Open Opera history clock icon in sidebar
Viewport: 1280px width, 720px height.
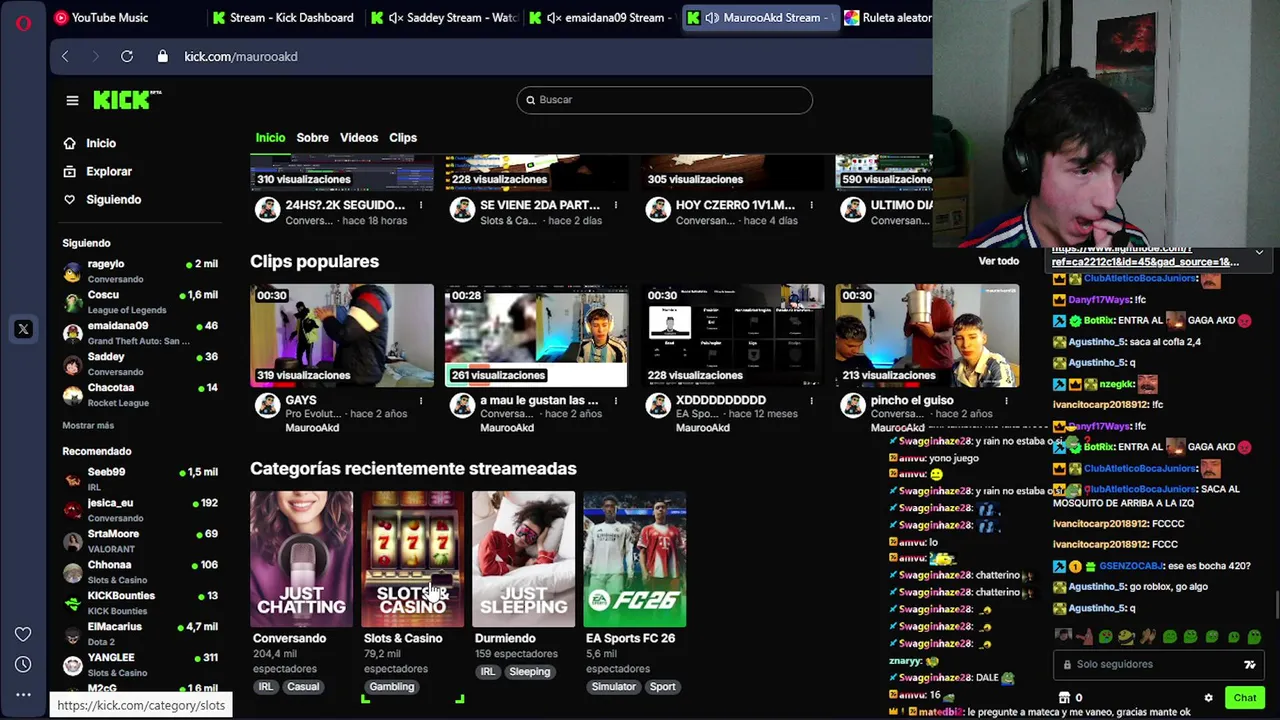pyautogui.click(x=23, y=664)
